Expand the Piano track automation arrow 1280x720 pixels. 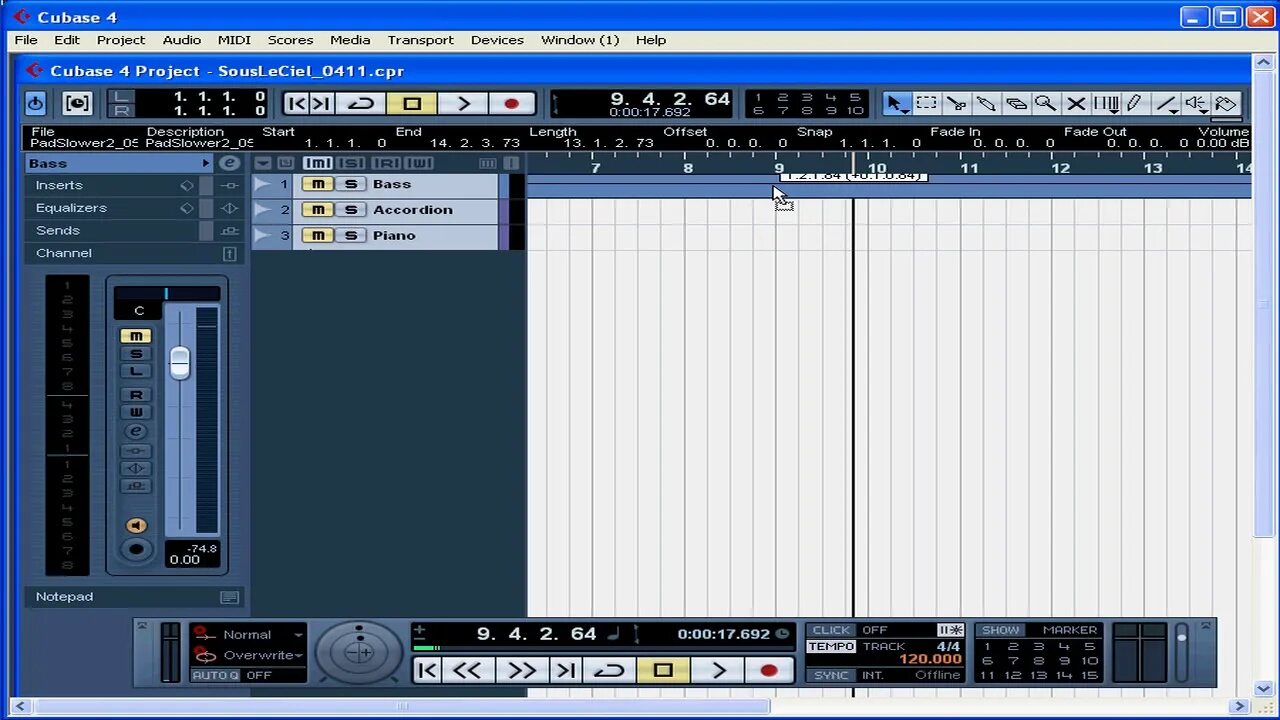pyautogui.click(x=262, y=236)
